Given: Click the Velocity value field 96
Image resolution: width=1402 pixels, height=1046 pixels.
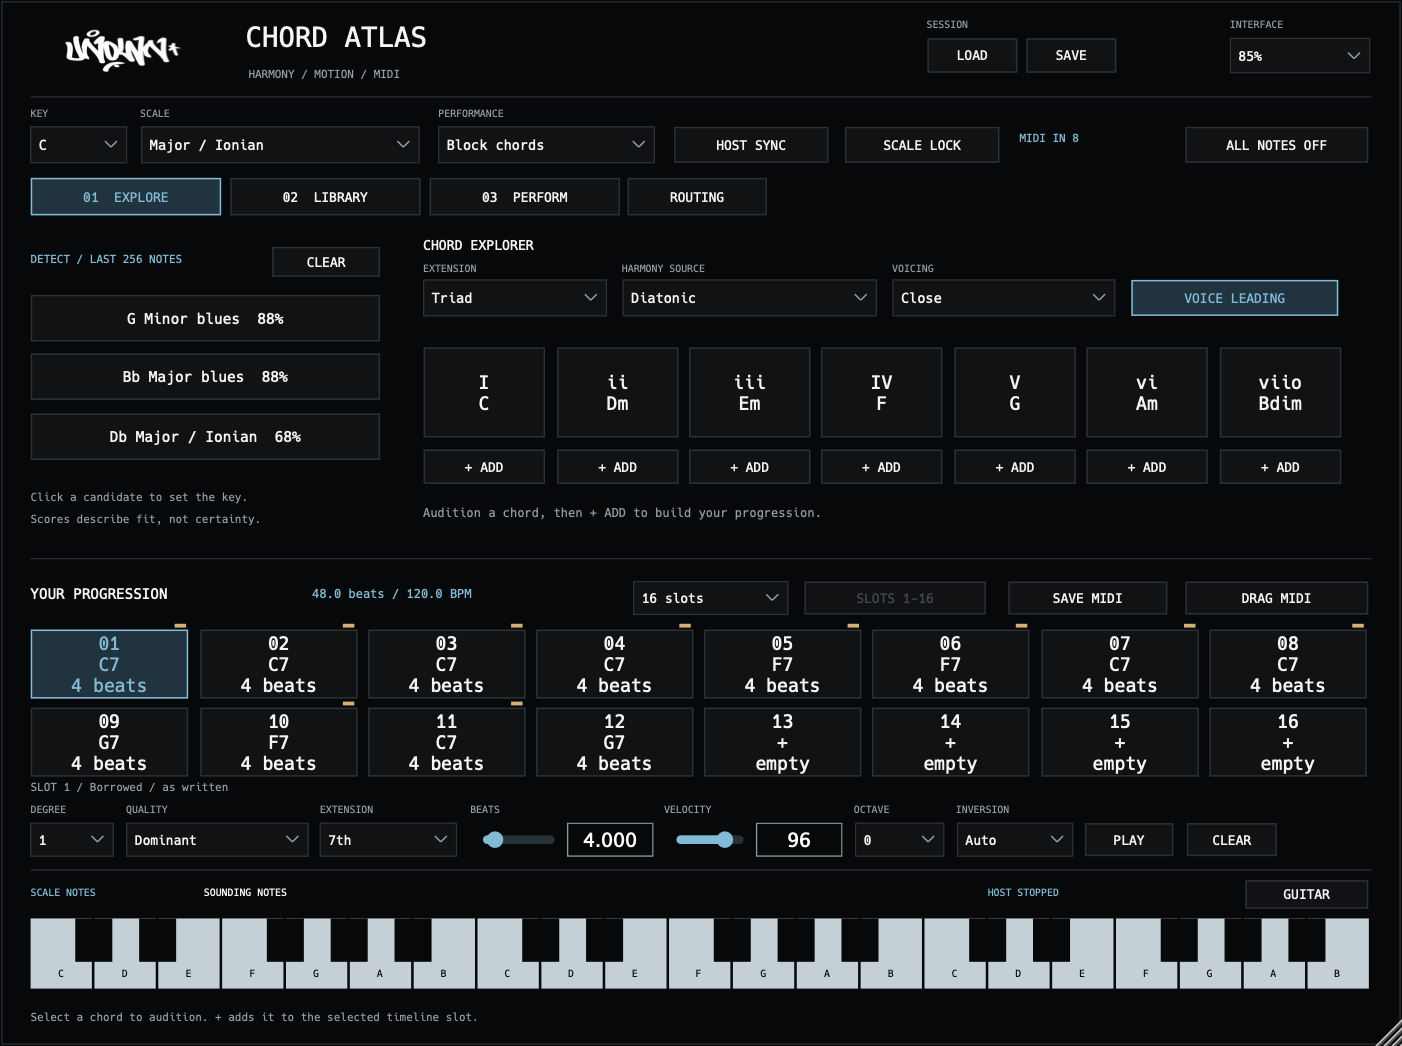Looking at the screenshot, I should (799, 840).
